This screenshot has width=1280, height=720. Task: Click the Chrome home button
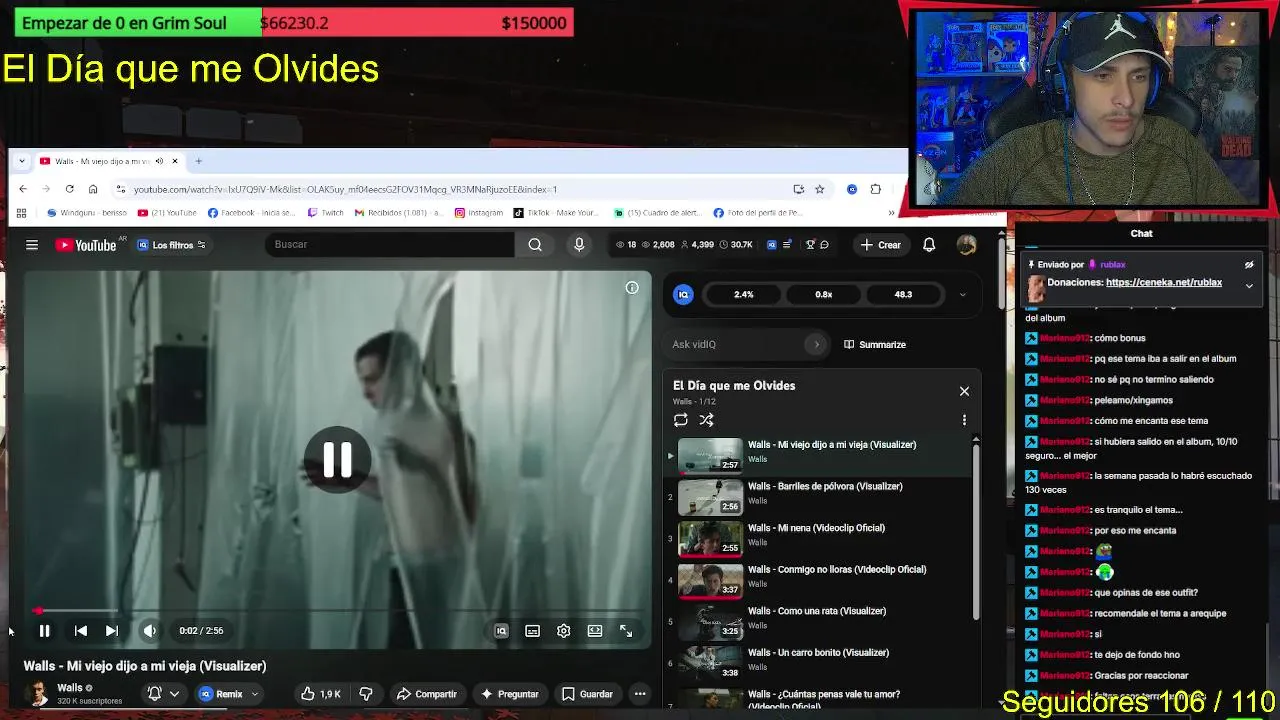(x=93, y=189)
